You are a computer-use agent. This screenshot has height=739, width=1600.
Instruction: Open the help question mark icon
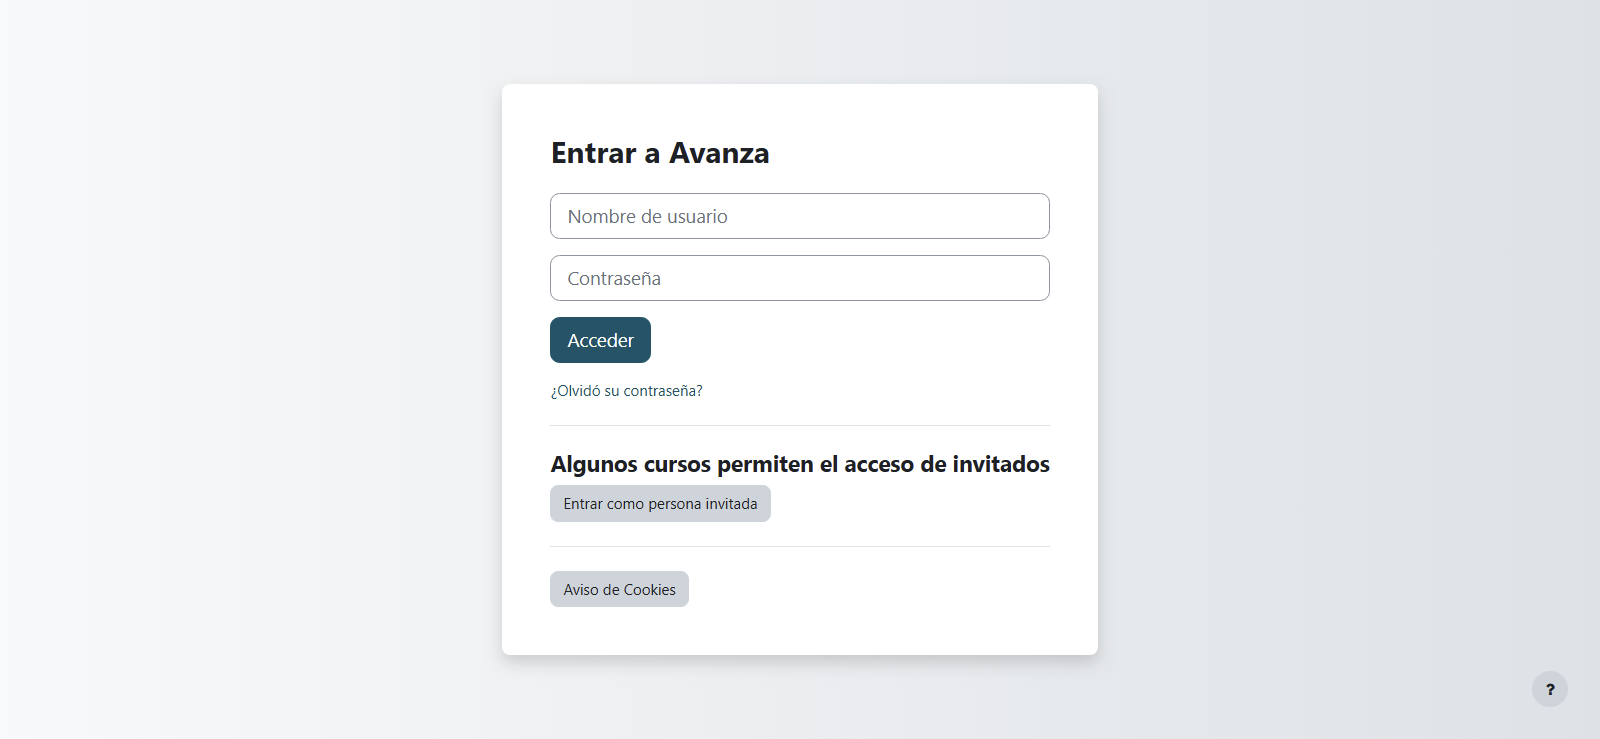pyautogui.click(x=1549, y=689)
